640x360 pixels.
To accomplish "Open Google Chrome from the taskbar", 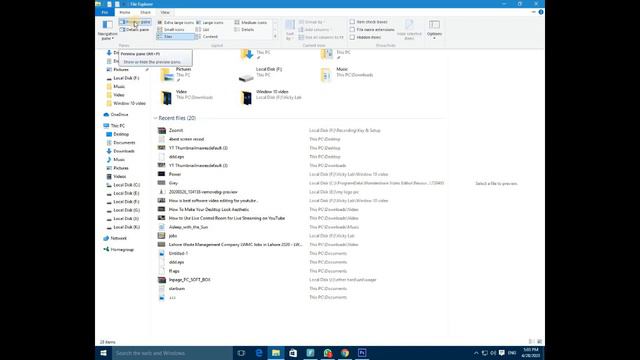I will click(345, 353).
